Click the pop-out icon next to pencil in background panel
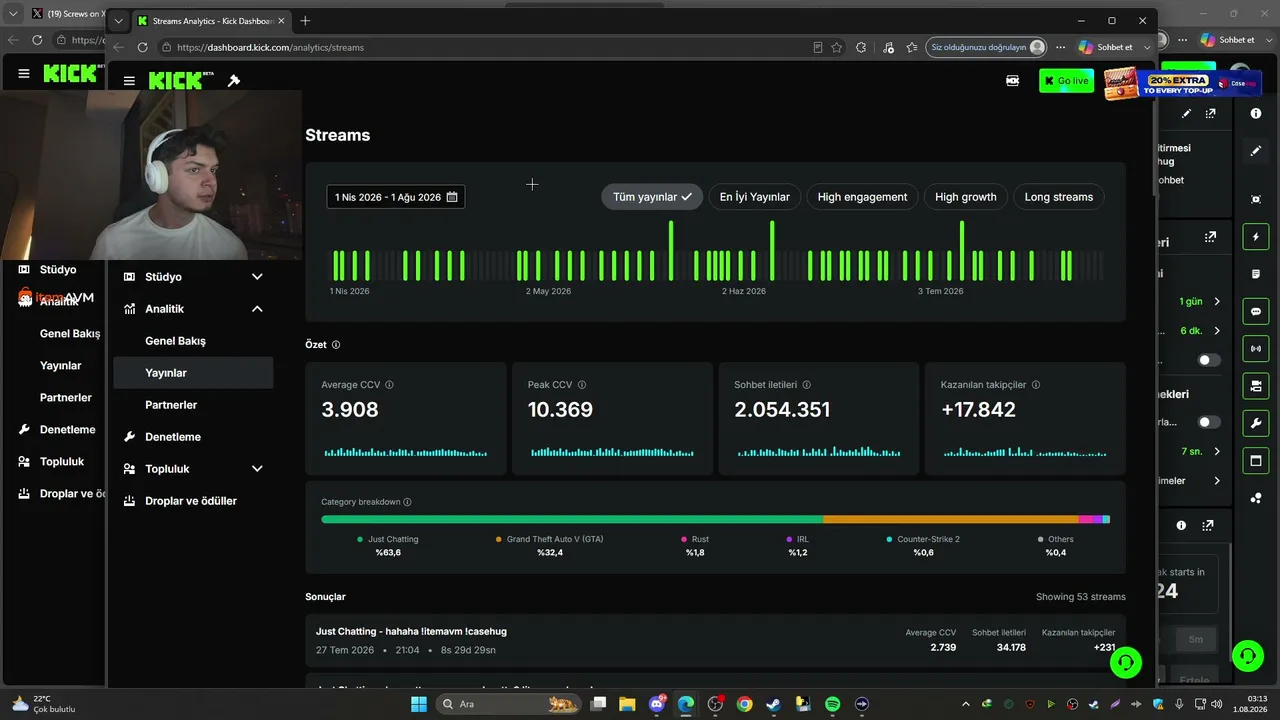Image resolution: width=1280 pixels, height=720 pixels. point(1210,114)
